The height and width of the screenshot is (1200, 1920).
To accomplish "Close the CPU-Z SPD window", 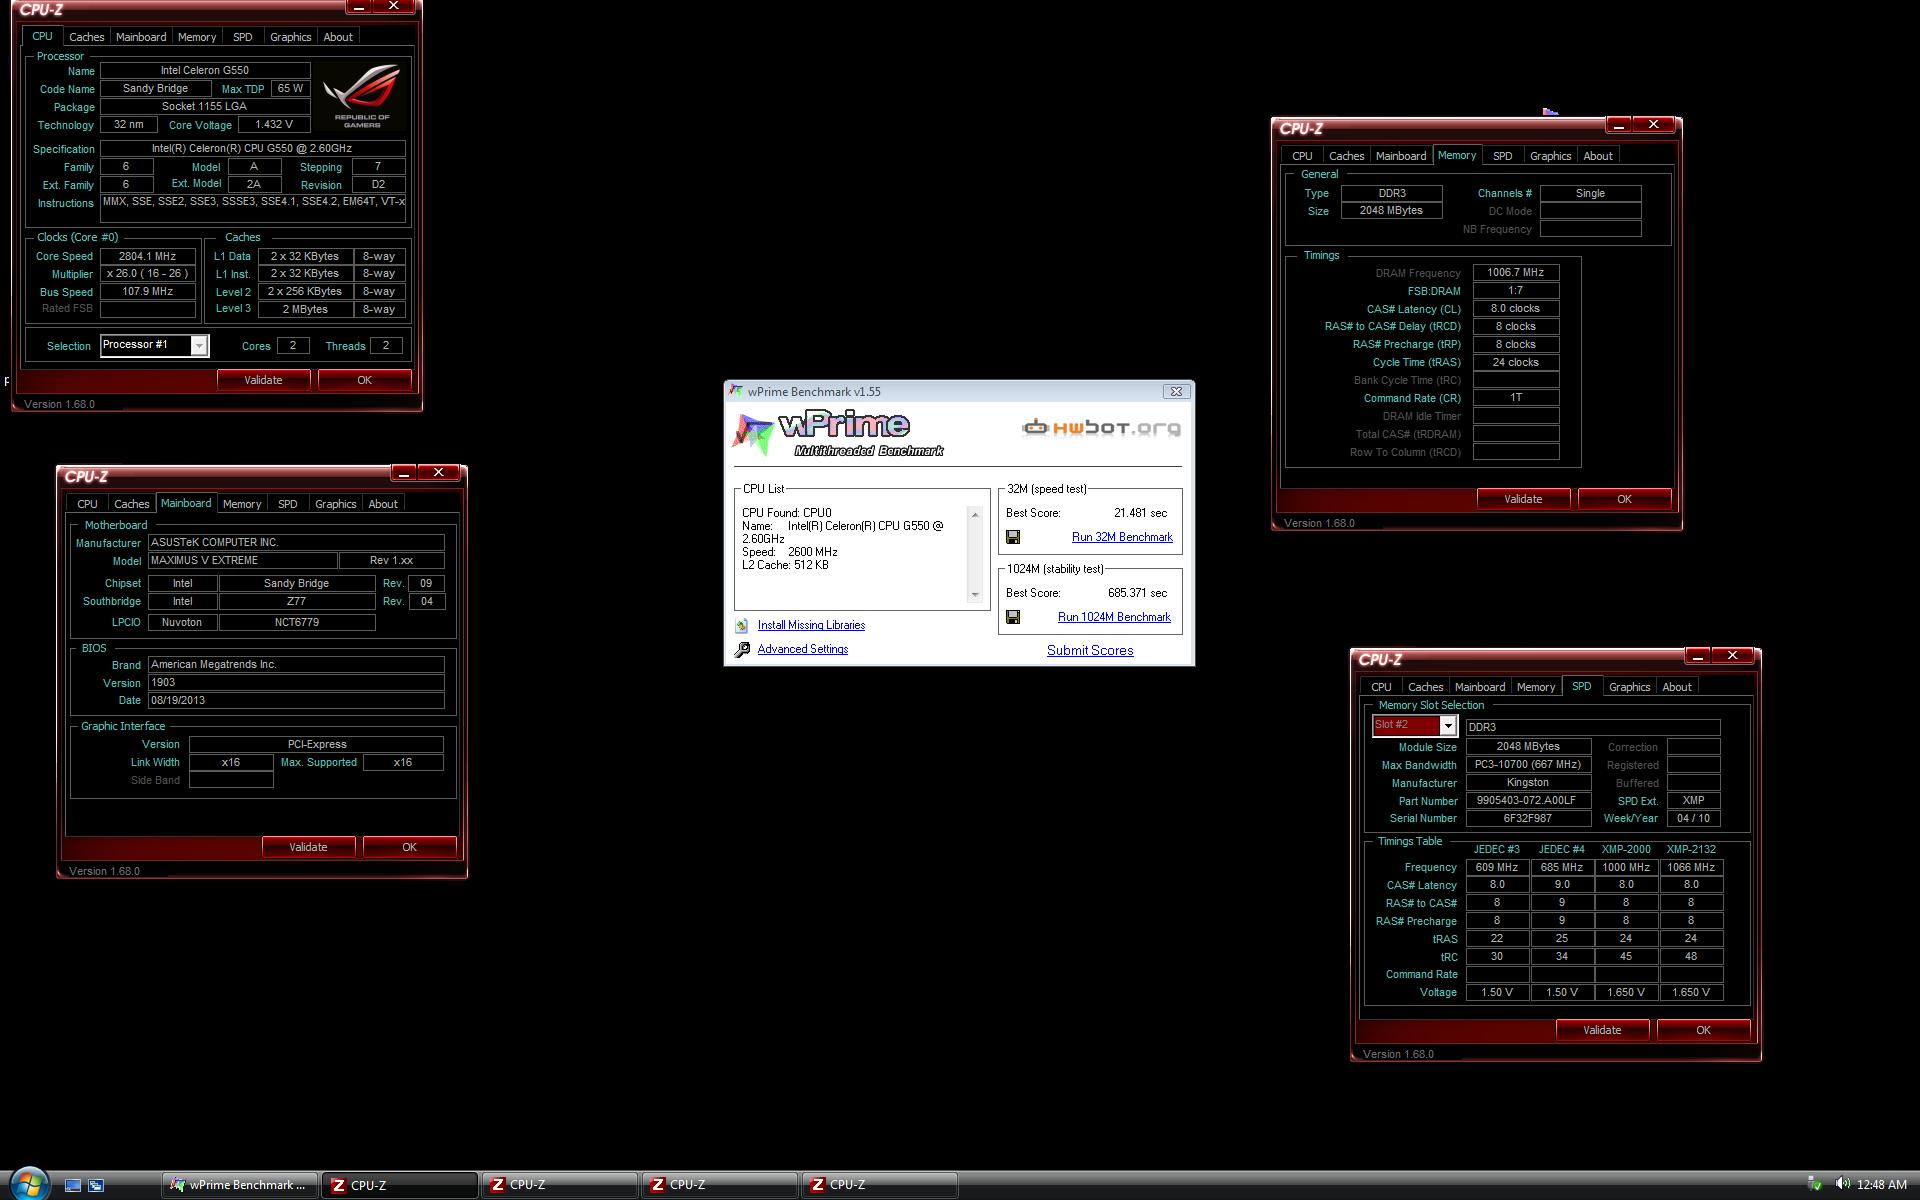I will click(1732, 656).
